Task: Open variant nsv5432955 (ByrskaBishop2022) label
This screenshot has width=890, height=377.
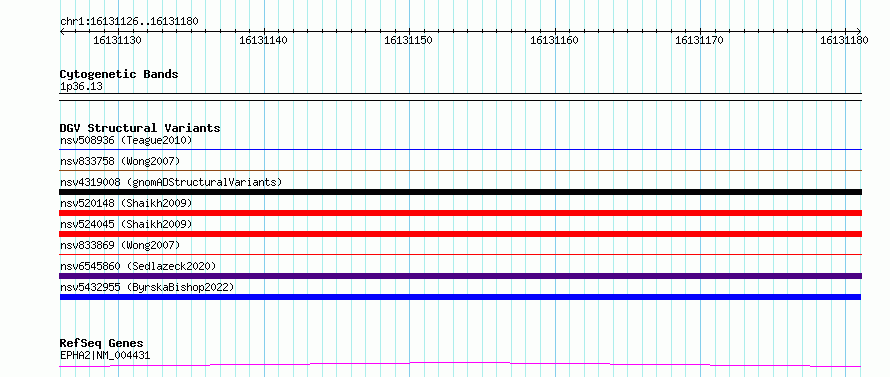Action: [147, 287]
